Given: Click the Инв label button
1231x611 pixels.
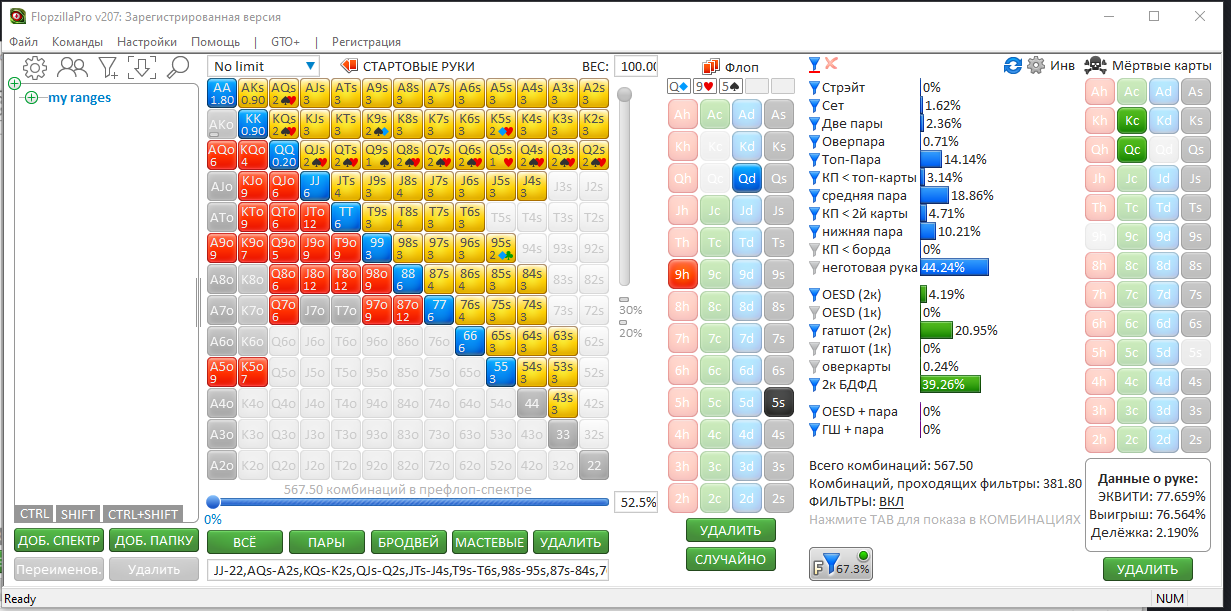Looking at the screenshot, I should pyautogui.click(x=1063, y=65).
